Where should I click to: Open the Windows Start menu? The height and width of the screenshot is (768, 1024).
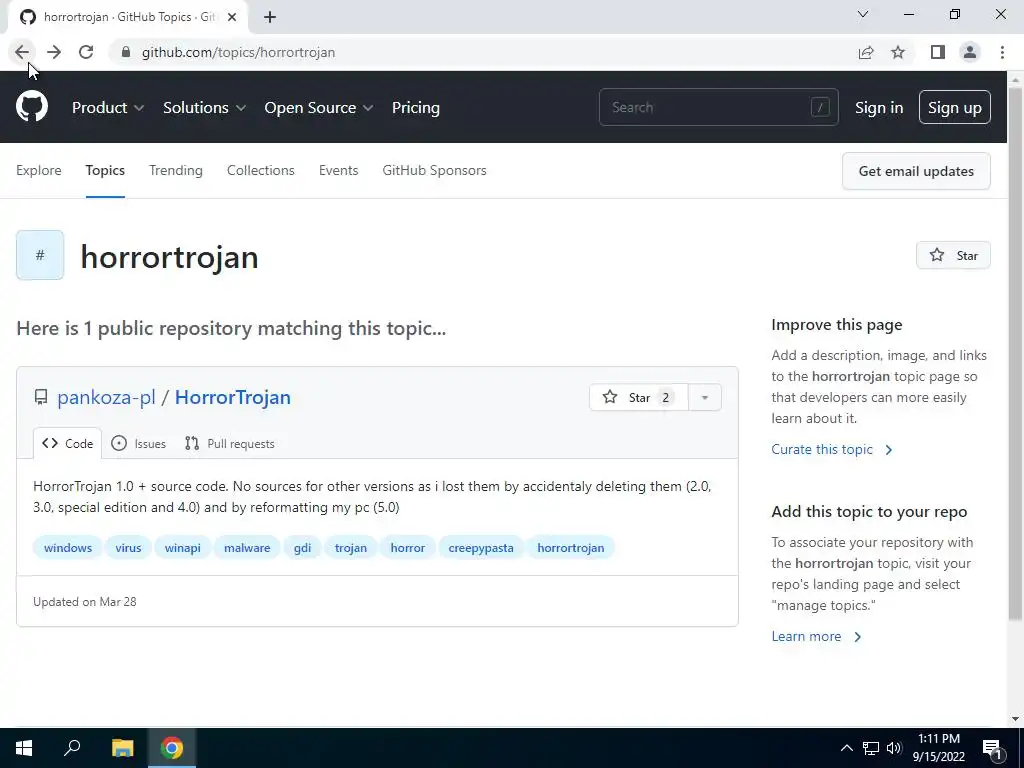click(x=24, y=748)
